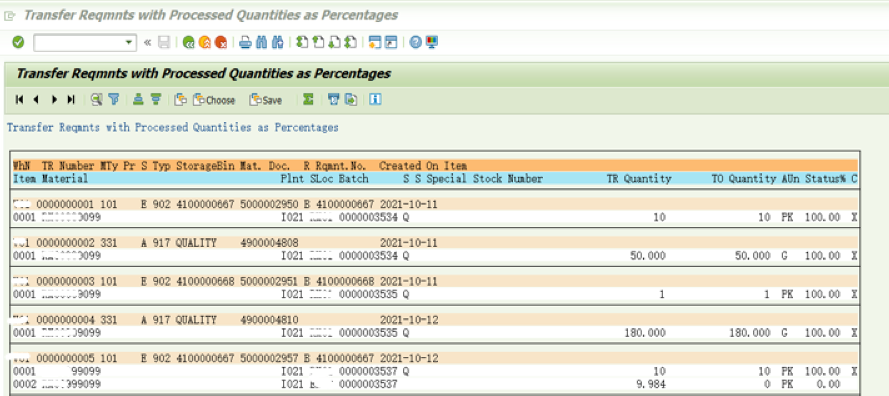Click the Generate Shortcut icon
889x396 pixels.
coord(391,43)
